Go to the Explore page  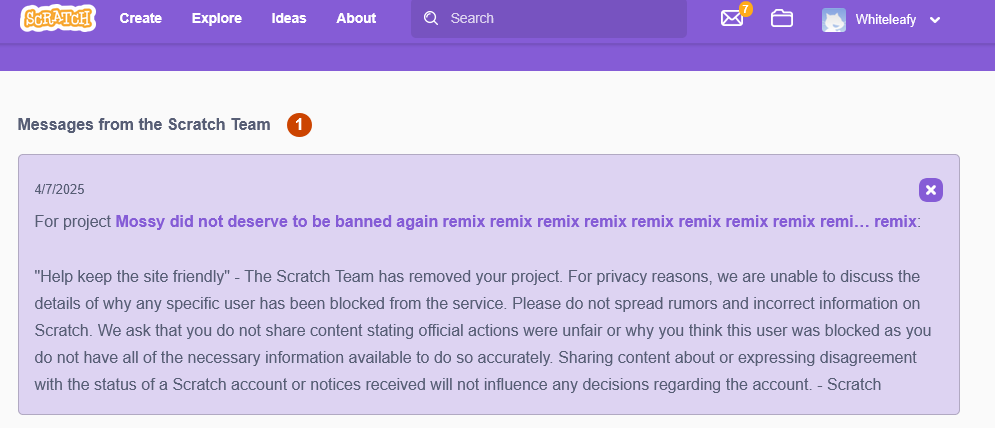pyautogui.click(x=217, y=18)
